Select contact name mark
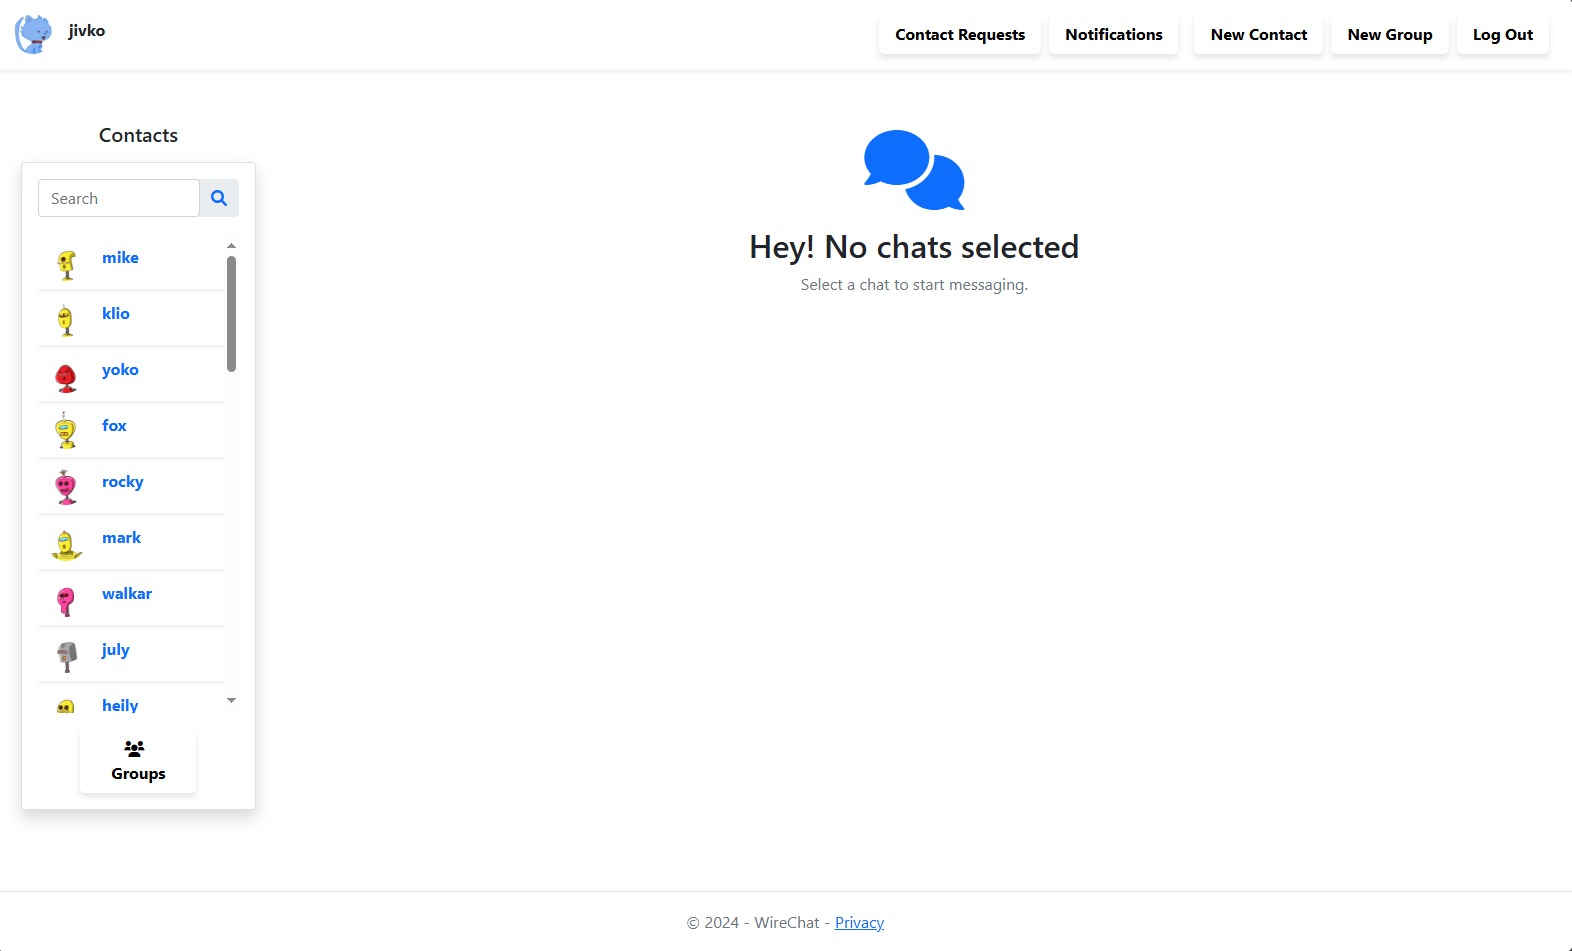 click(x=122, y=538)
